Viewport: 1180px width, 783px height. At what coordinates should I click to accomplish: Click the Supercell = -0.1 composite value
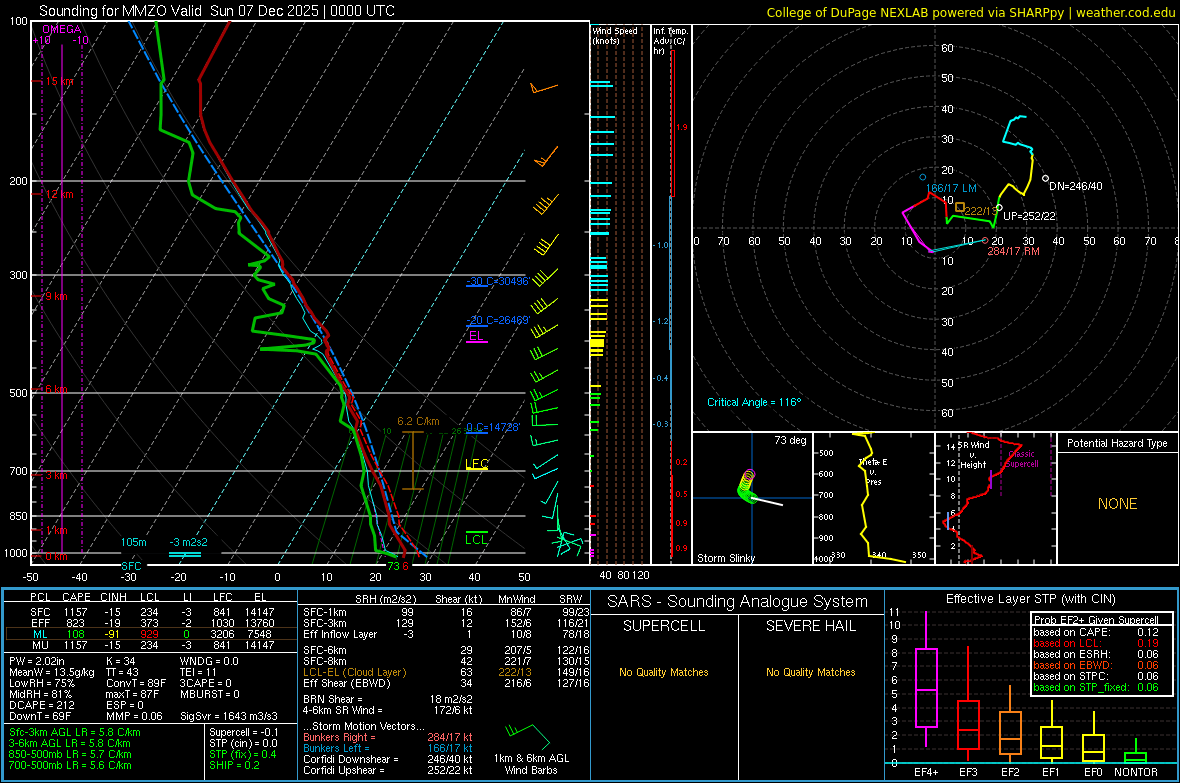(x=244, y=732)
